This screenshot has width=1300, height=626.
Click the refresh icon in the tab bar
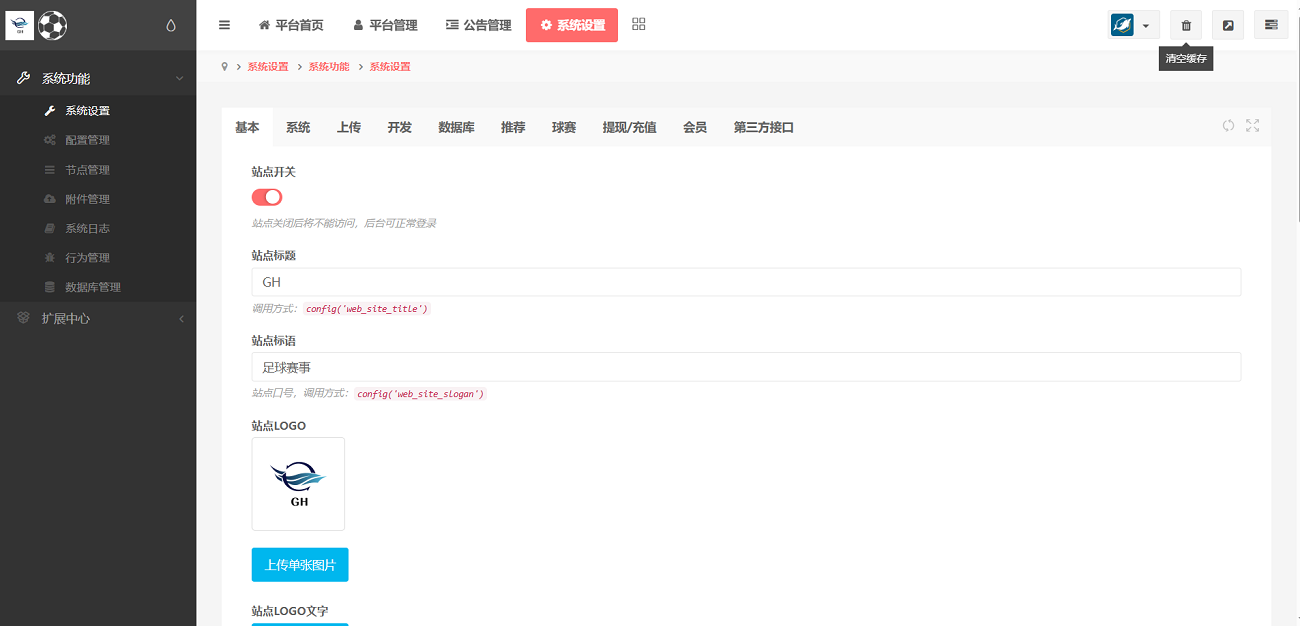[x=1228, y=126]
